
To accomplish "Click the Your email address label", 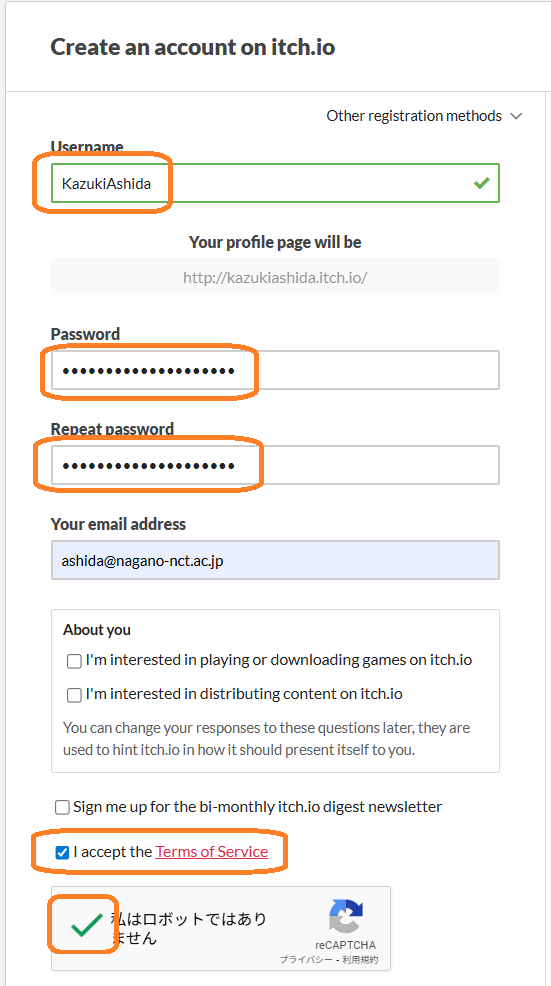I will [x=118, y=524].
